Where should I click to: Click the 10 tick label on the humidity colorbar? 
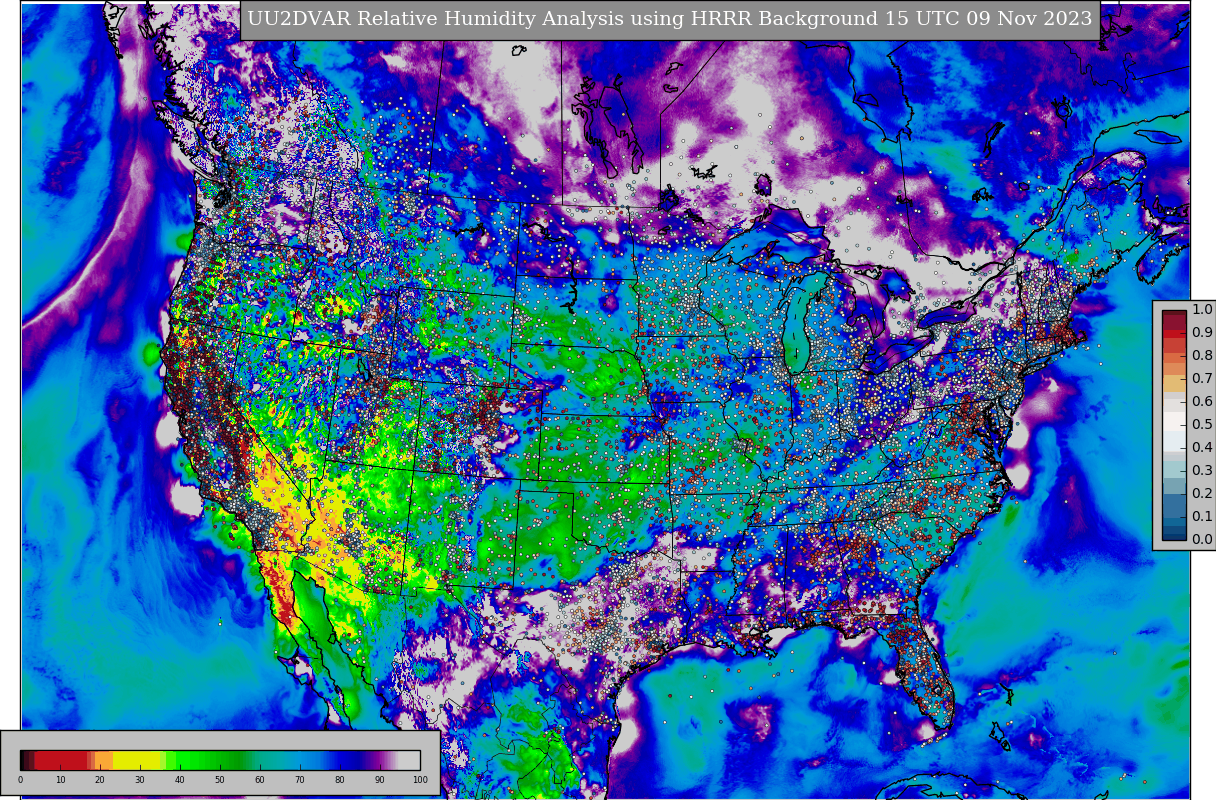click(x=60, y=780)
